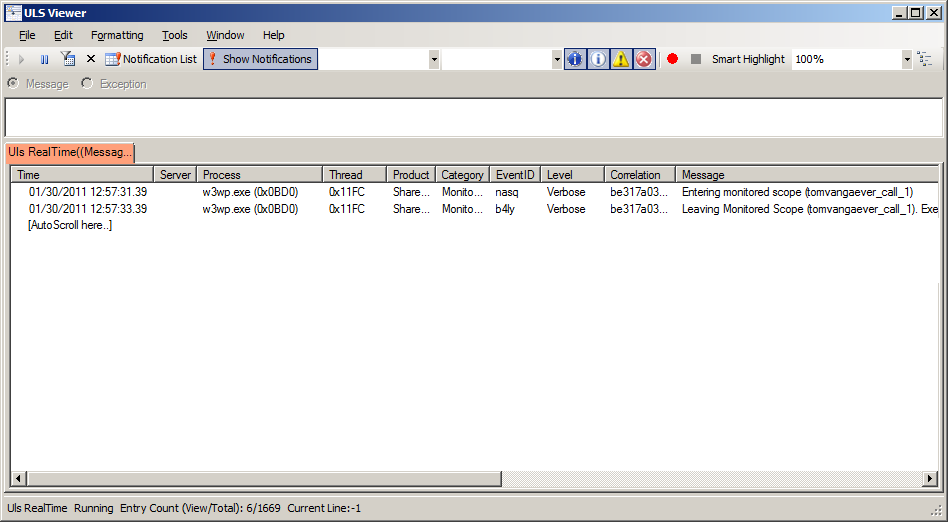Open the Formatting menu
The image size is (948, 522).
[117, 35]
